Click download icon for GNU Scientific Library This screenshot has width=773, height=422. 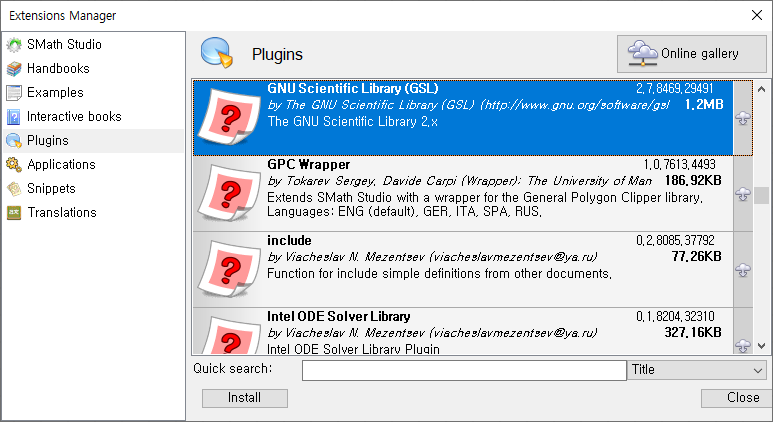point(742,118)
